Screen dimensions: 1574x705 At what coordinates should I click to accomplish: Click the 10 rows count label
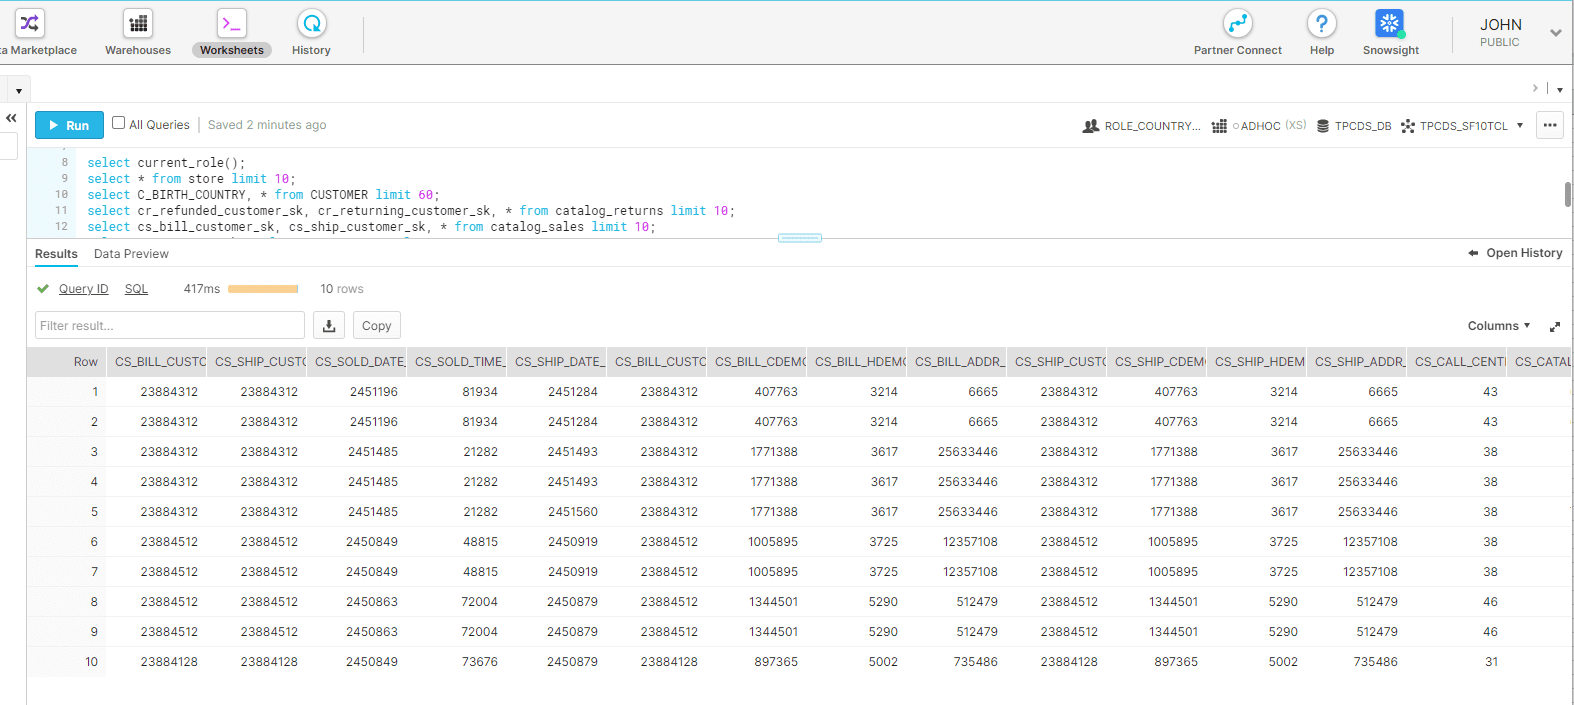[x=342, y=289]
